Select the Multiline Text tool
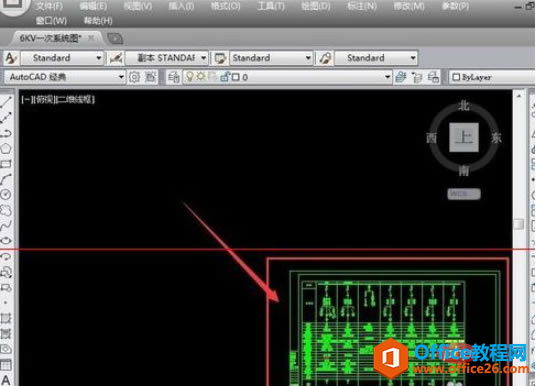 6,380
